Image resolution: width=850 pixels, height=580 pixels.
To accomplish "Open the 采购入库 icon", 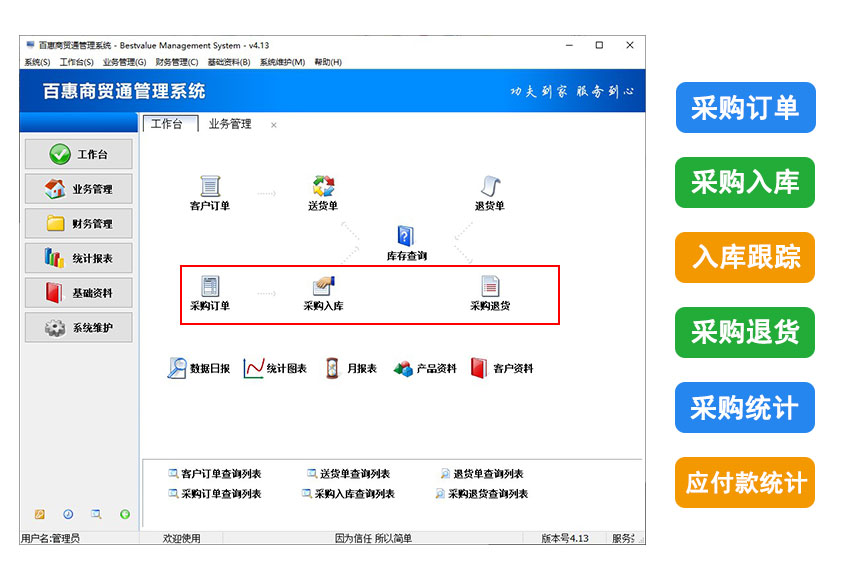I will [324, 286].
